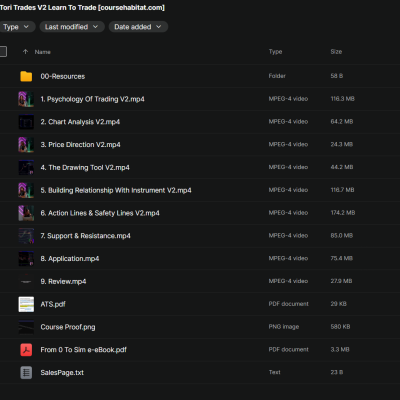Click thumbnail of Chart Analysis V2.mp4
400x400 pixels.
click(26, 122)
